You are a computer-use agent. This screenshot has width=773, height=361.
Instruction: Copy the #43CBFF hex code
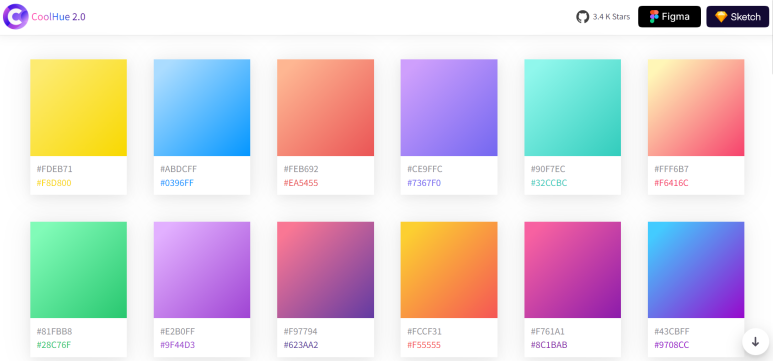(672, 331)
